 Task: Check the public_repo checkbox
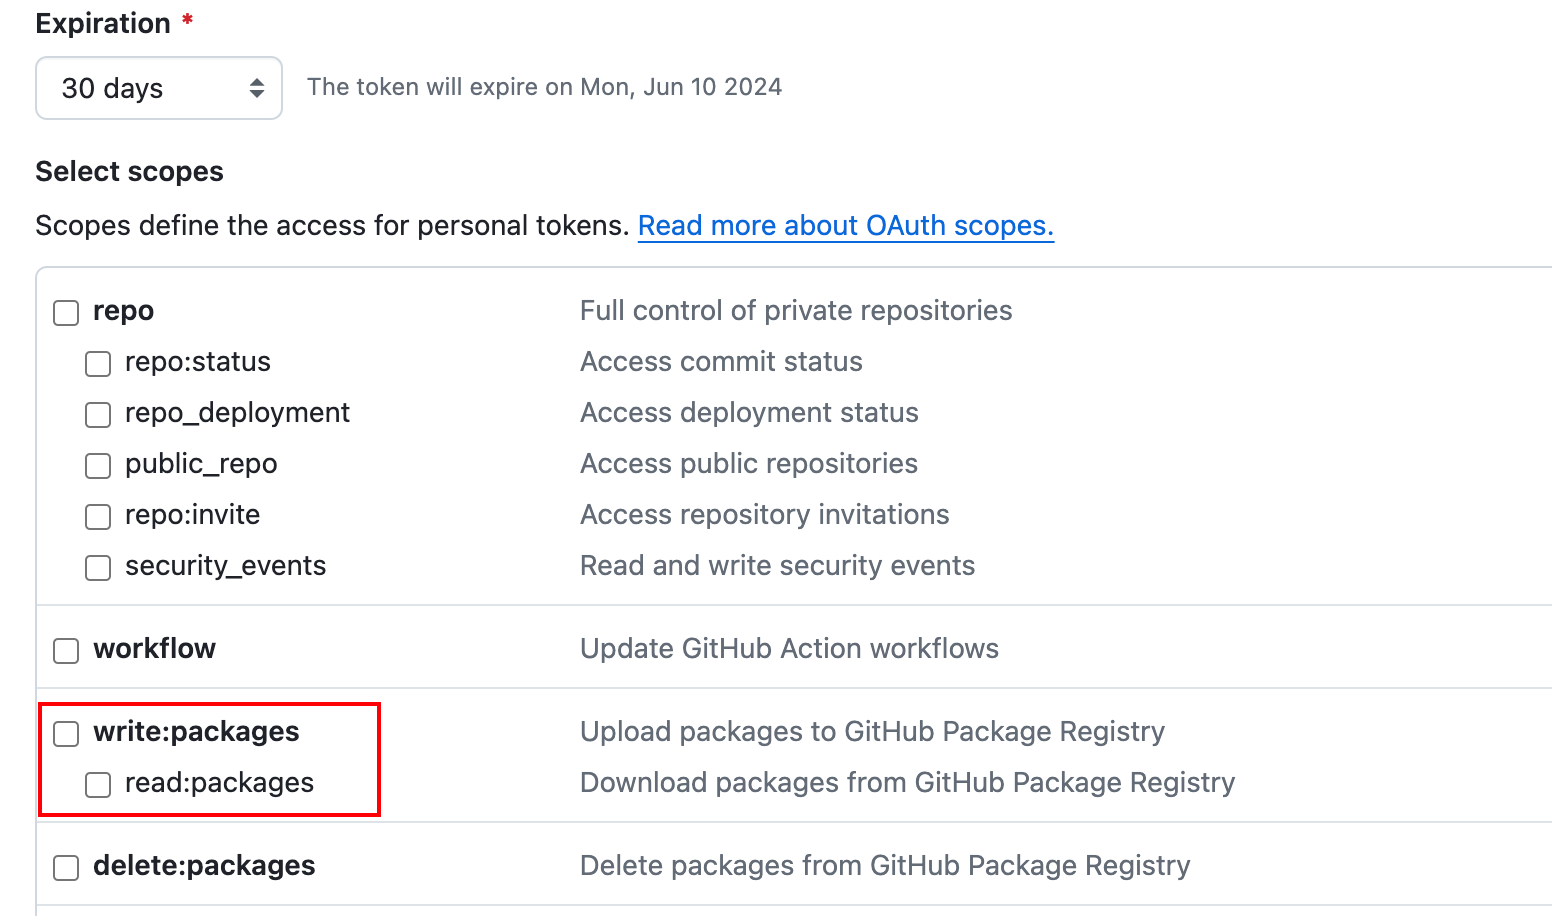pos(97,465)
